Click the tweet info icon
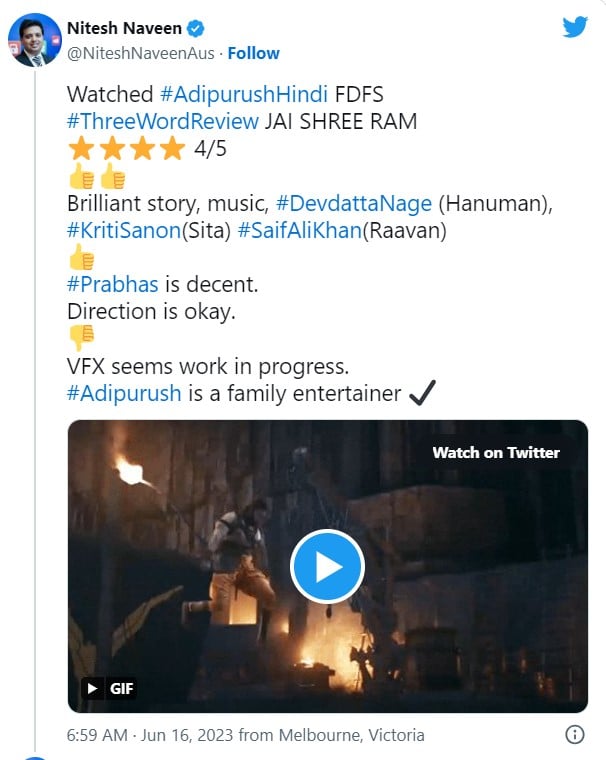This screenshot has height=760, width=606. point(575,735)
